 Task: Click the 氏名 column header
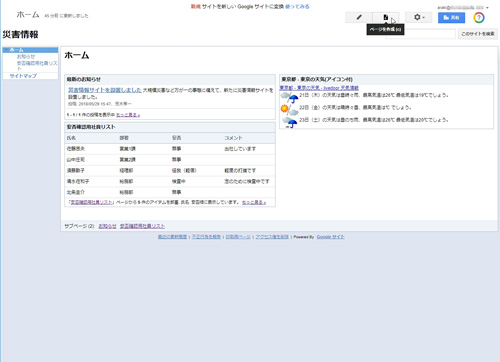coord(71,138)
